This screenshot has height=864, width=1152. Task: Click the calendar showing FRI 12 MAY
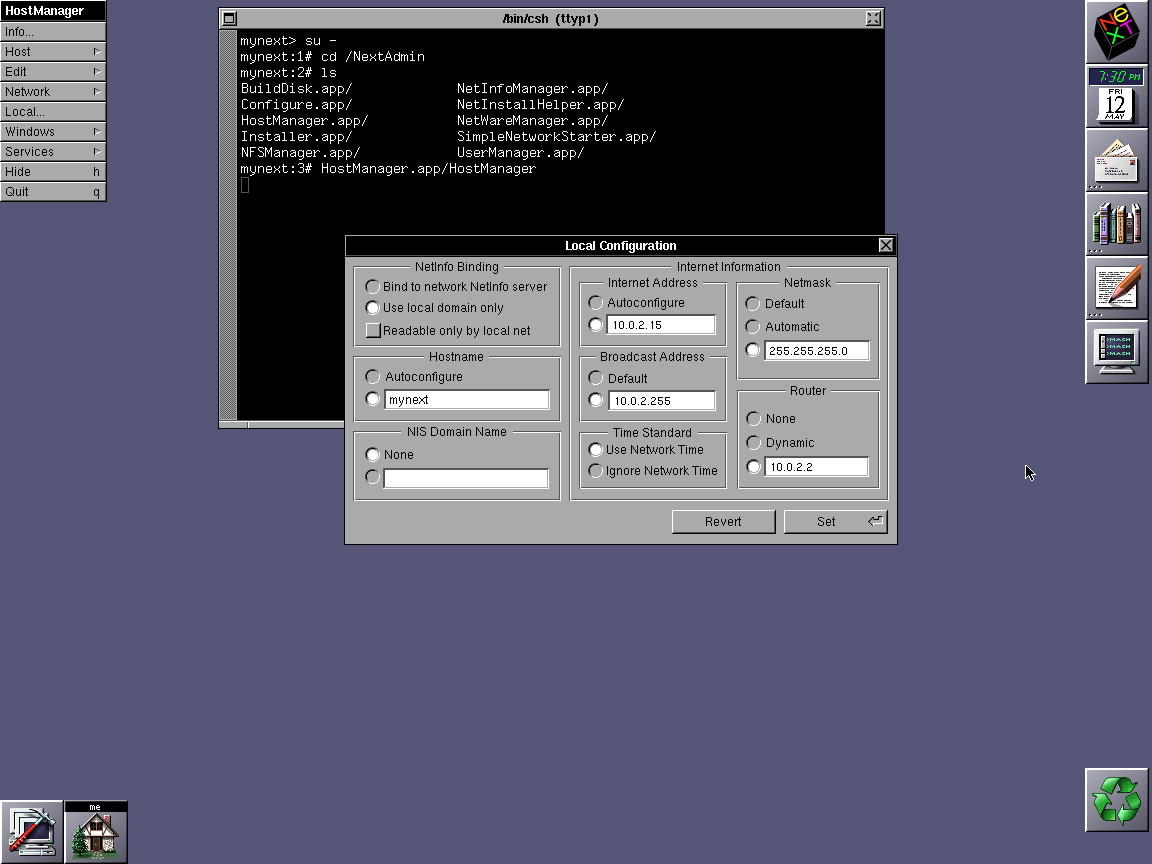[x=1116, y=103]
